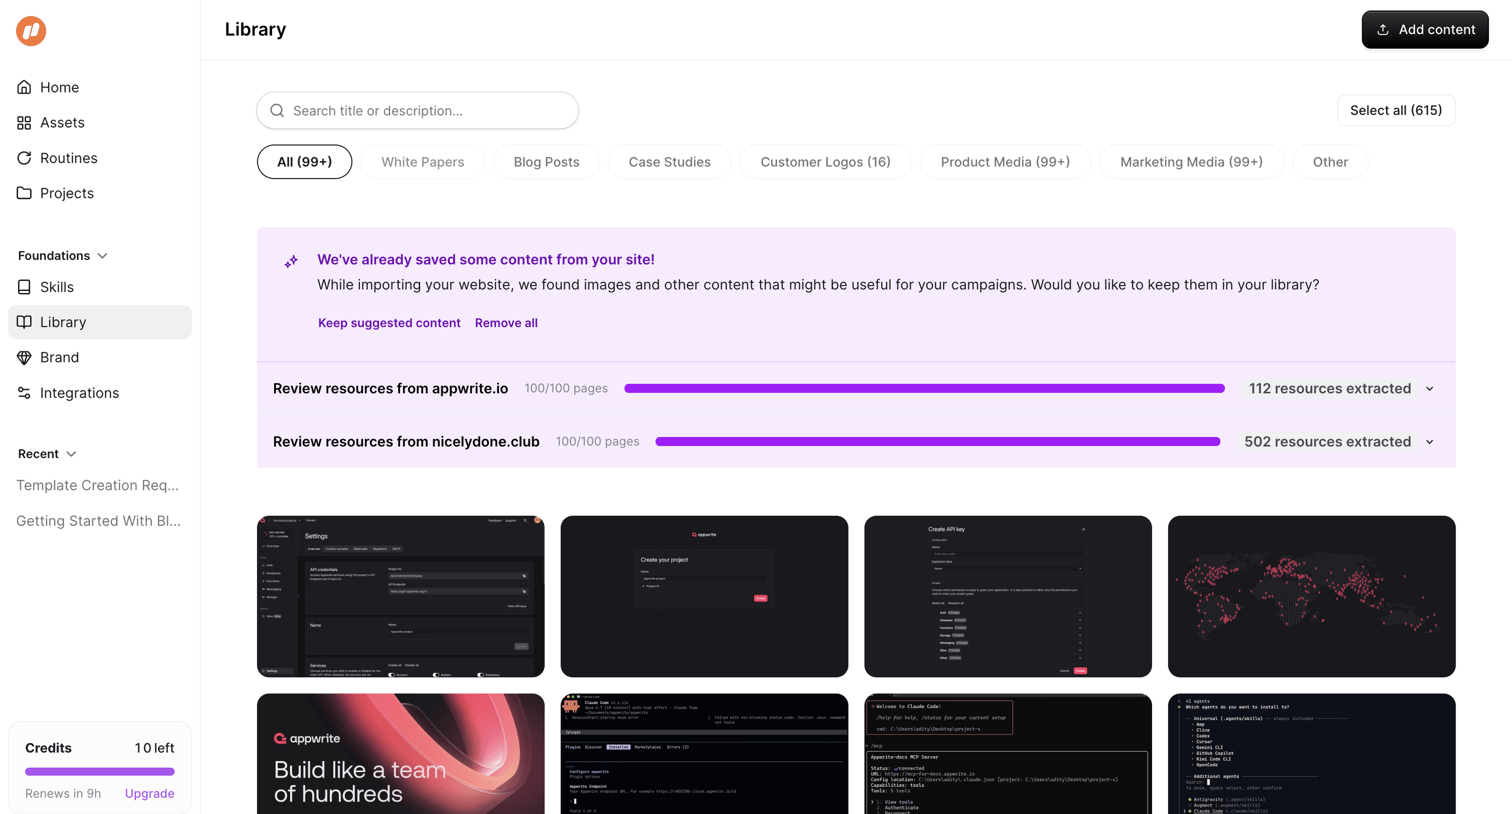Switch to the Case Studies filter
1512x814 pixels.
pos(670,162)
